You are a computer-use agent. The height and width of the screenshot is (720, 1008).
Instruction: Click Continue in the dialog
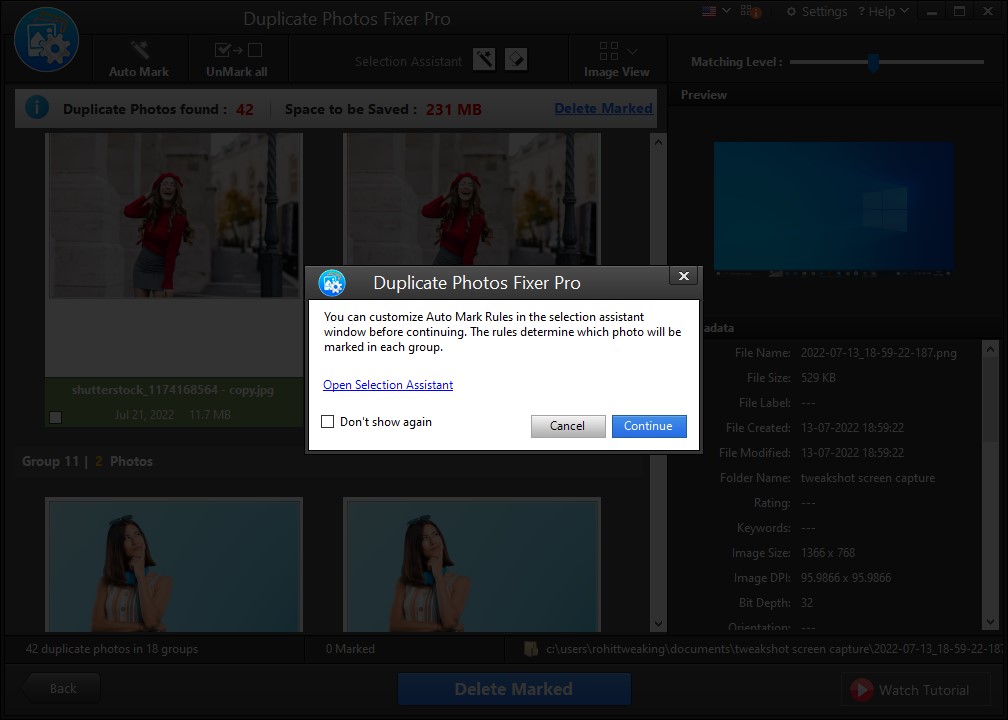[x=649, y=426]
